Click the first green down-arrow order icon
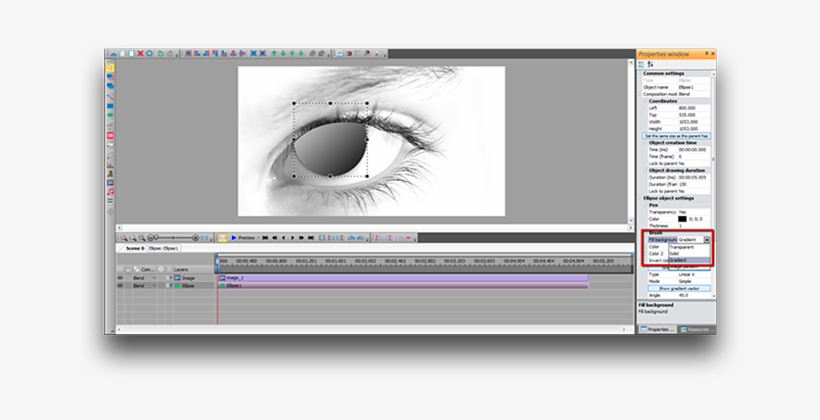820x420 pixels. click(x=283, y=53)
